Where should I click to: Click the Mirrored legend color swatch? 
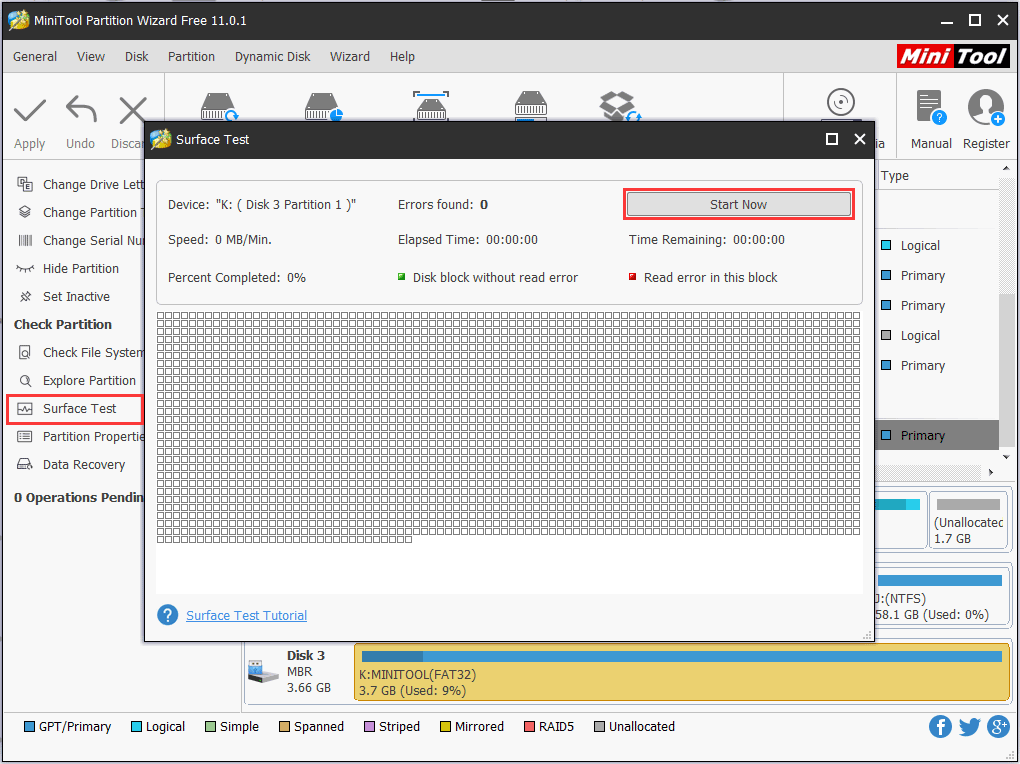point(445,726)
